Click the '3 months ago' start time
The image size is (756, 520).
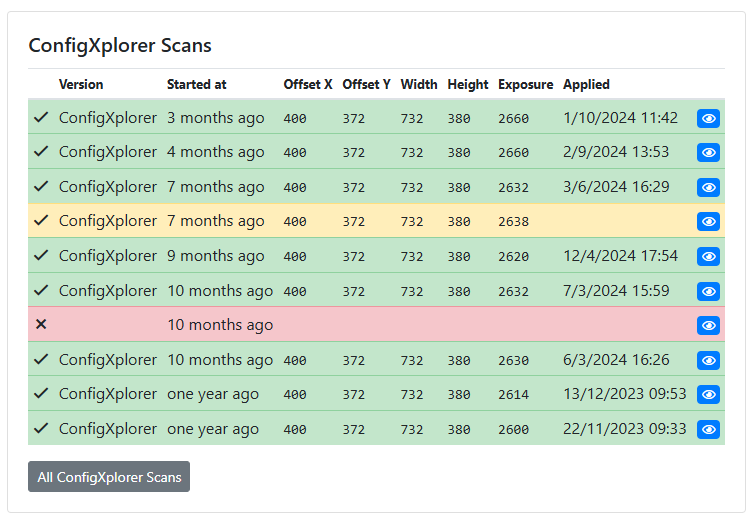pyautogui.click(x=215, y=118)
